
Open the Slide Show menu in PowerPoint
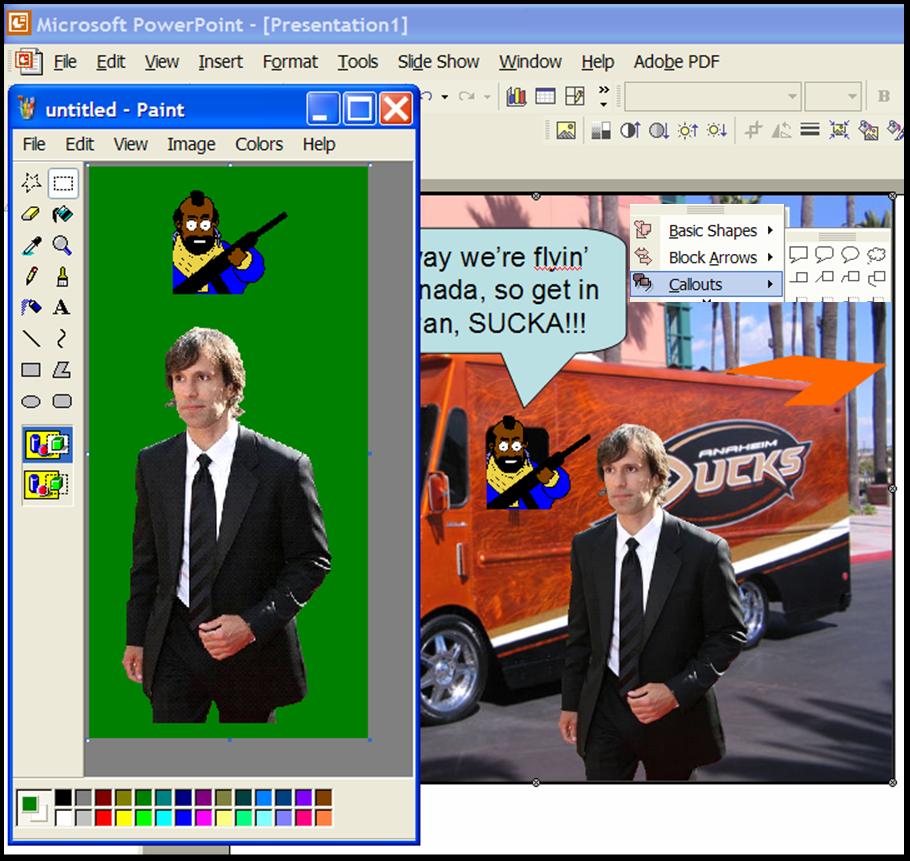[438, 62]
